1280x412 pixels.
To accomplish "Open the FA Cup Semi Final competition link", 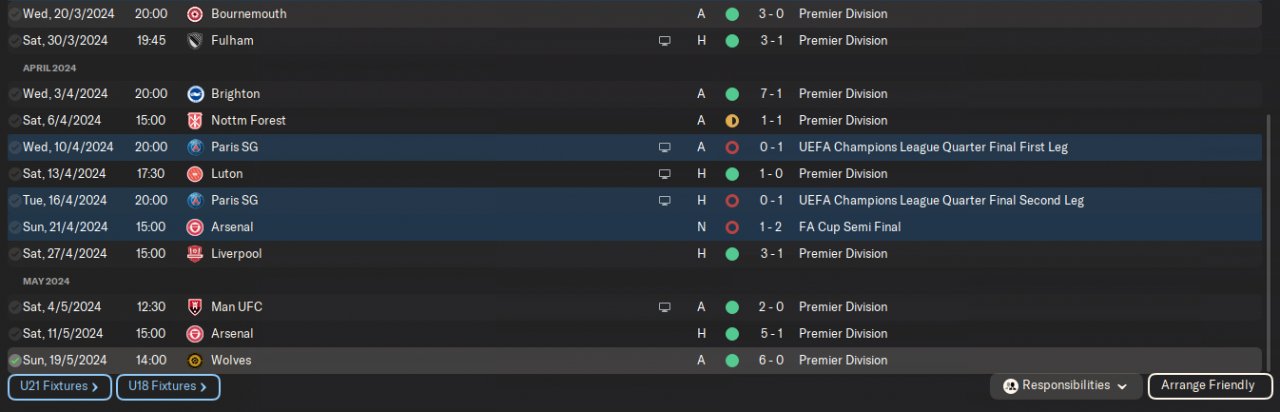I will pos(849,227).
